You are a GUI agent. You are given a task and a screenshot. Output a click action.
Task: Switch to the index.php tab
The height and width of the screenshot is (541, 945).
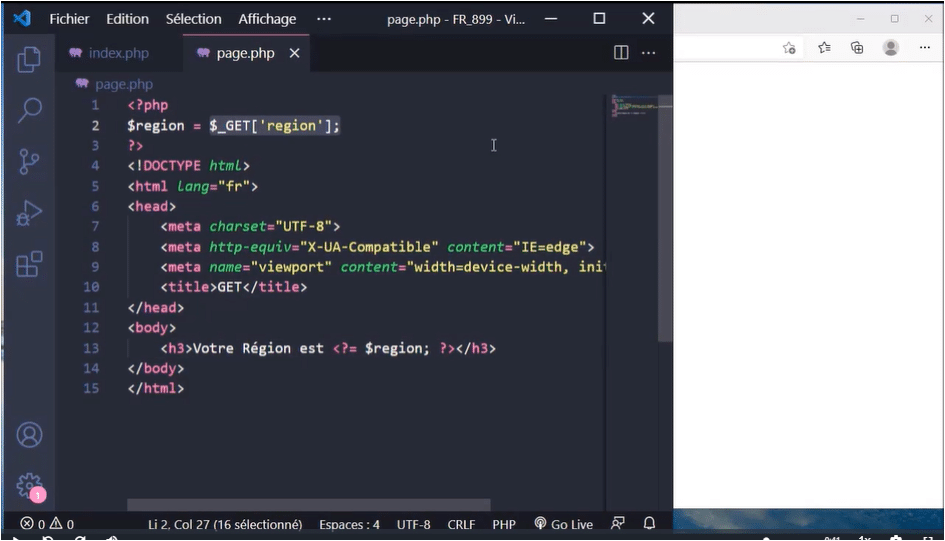(x=119, y=53)
